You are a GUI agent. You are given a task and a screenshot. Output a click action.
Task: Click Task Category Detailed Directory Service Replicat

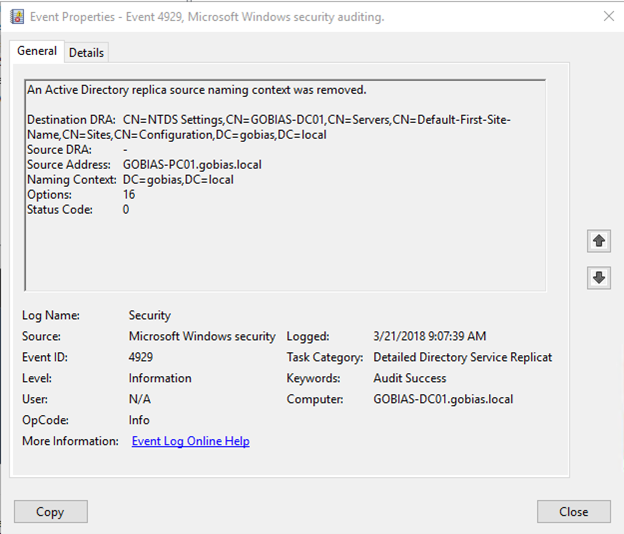tap(462, 357)
